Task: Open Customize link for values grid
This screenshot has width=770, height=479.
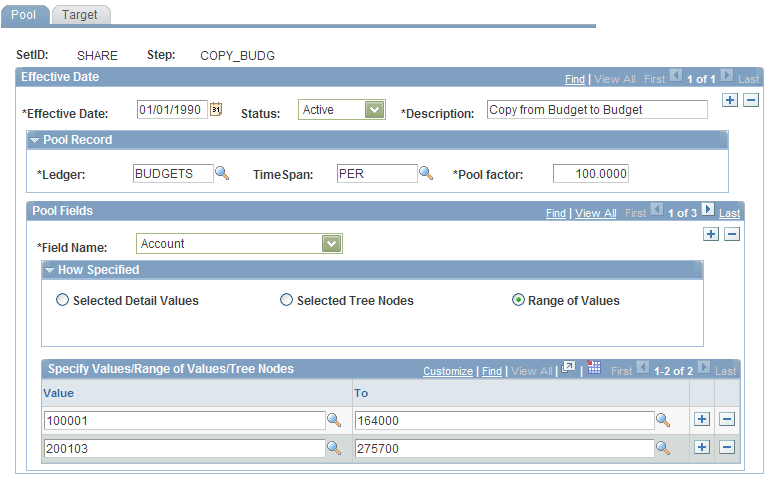Action: (x=448, y=371)
